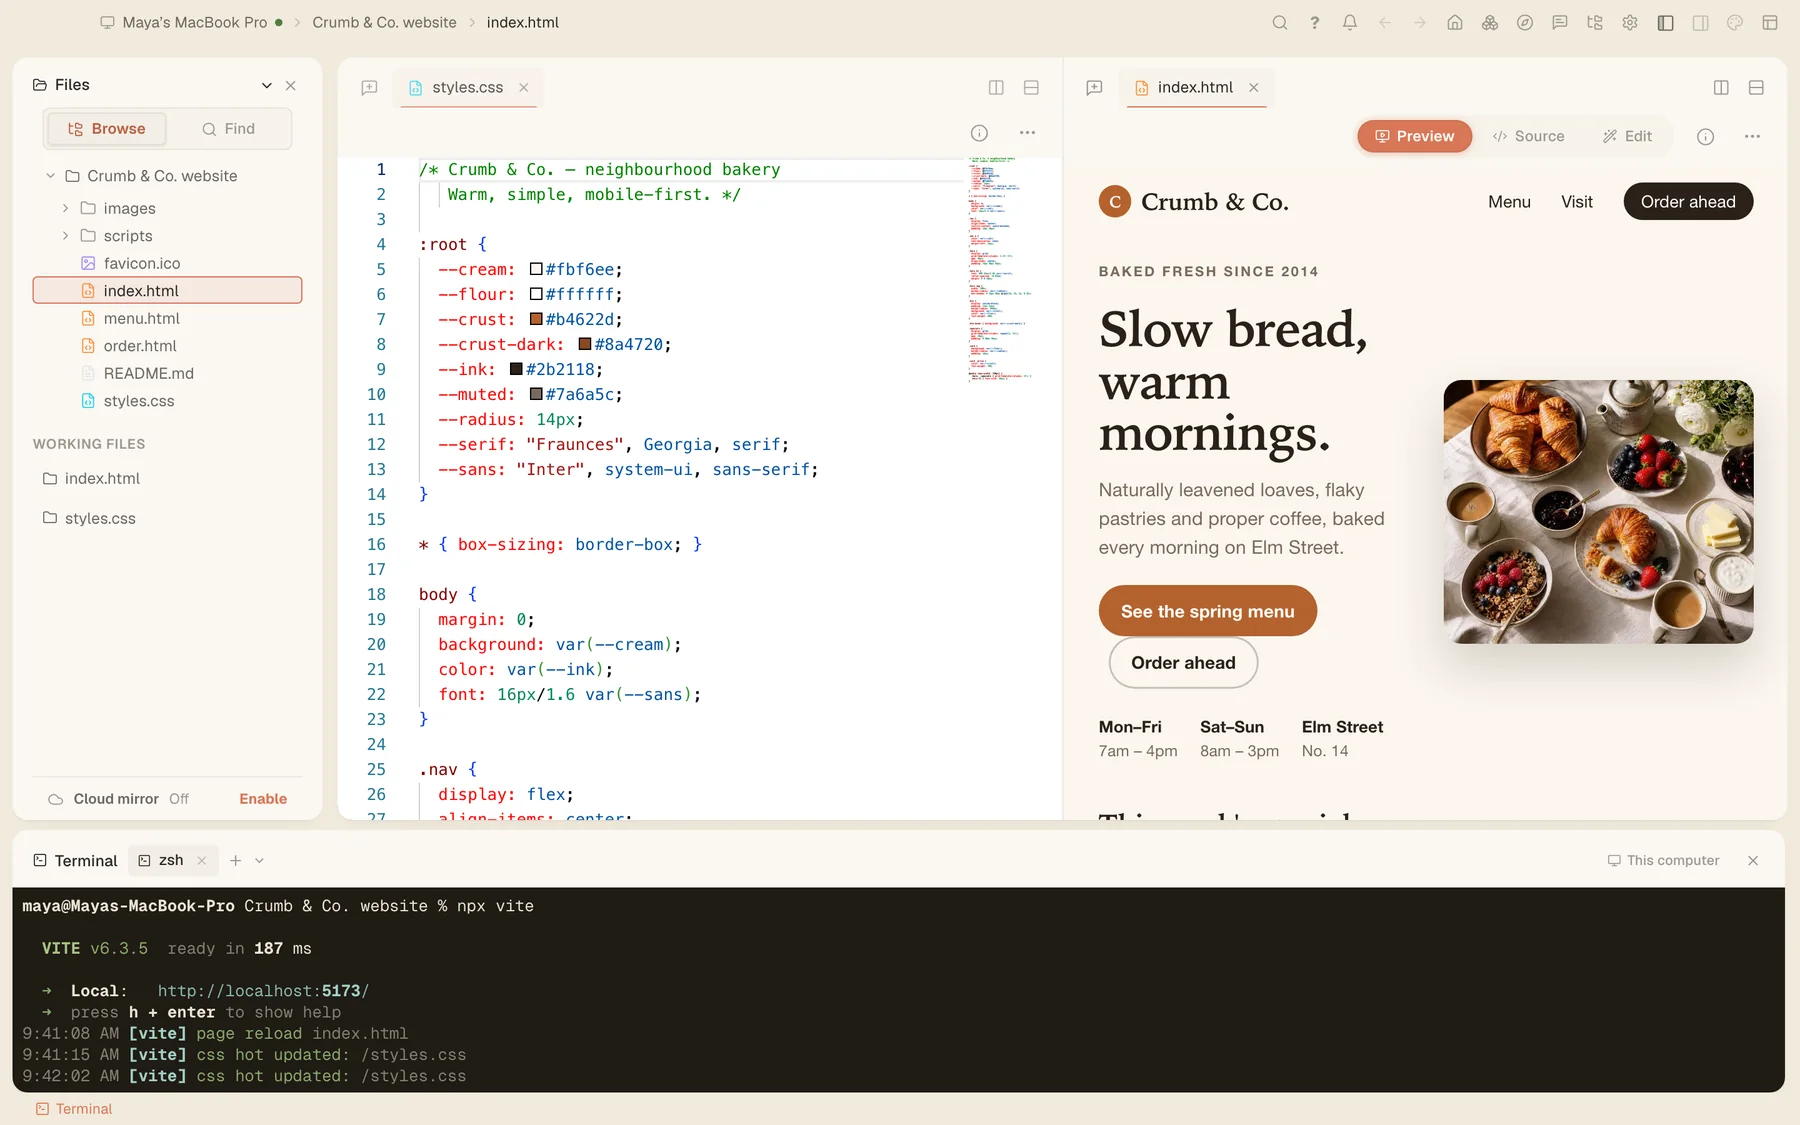Click the dark Order ahead nav button
The height and width of the screenshot is (1125, 1800).
1688,201
